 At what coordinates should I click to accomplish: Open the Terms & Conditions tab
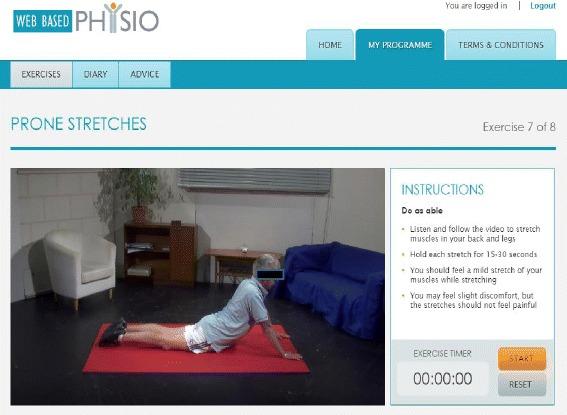[501, 45]
